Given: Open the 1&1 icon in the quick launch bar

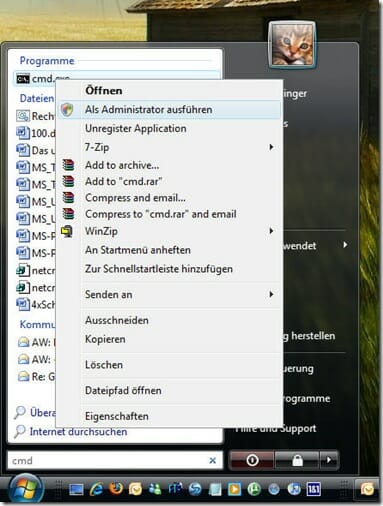Looking at the screenshot, I should coord(313,489).
